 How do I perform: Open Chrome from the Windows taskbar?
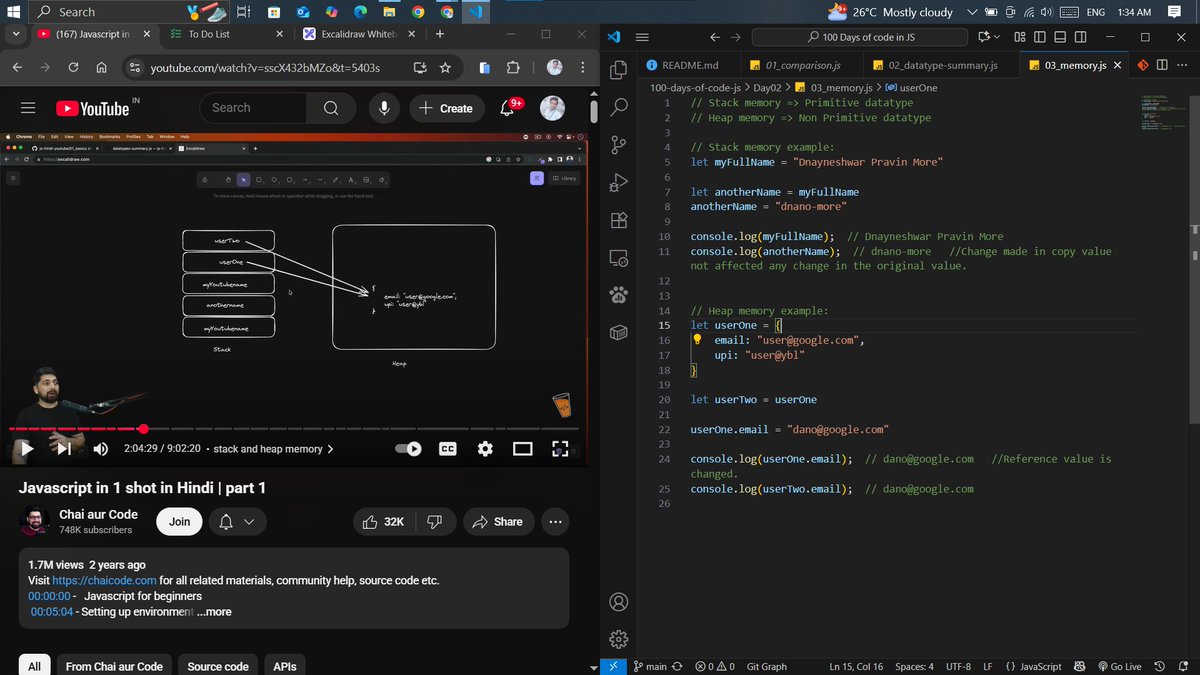[x=418, y=12]
